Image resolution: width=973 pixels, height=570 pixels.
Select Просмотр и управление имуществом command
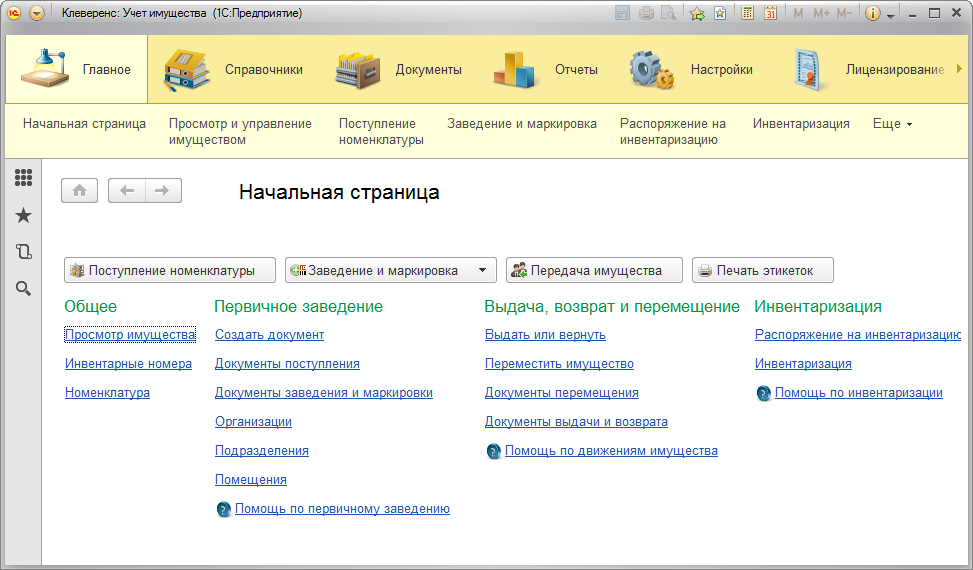(x=240, y=131)
